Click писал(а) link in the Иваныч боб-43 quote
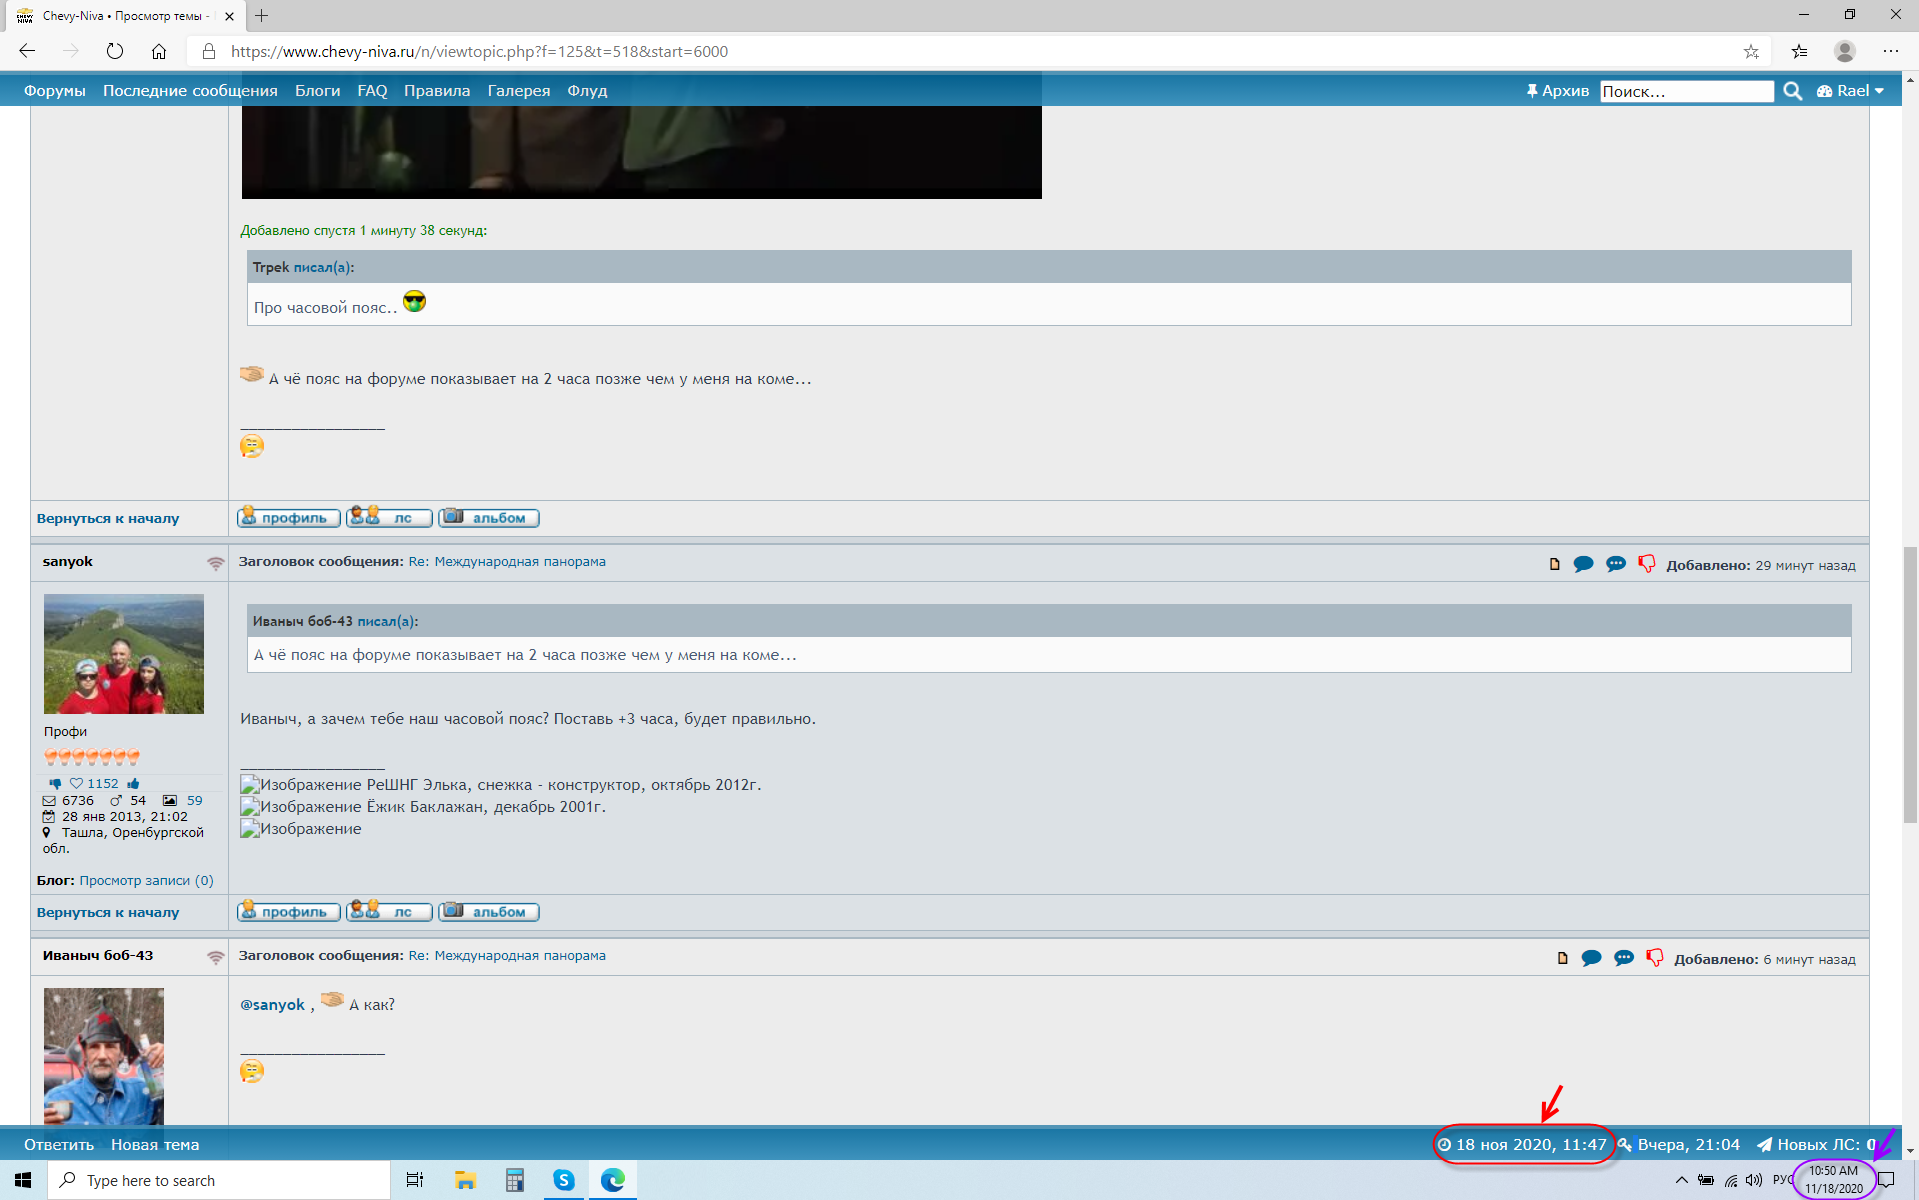The height and width of the screenshot is (1200, 1919). coord(388,621)
